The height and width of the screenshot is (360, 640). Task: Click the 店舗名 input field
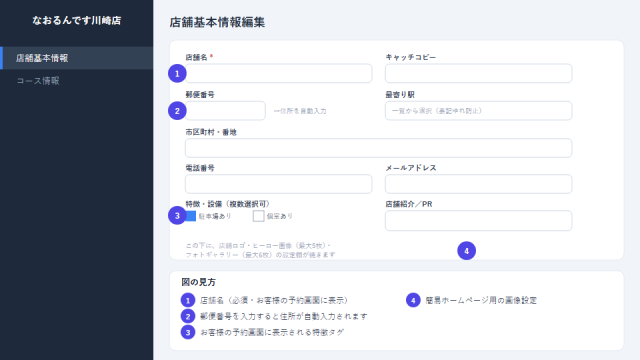278,73
